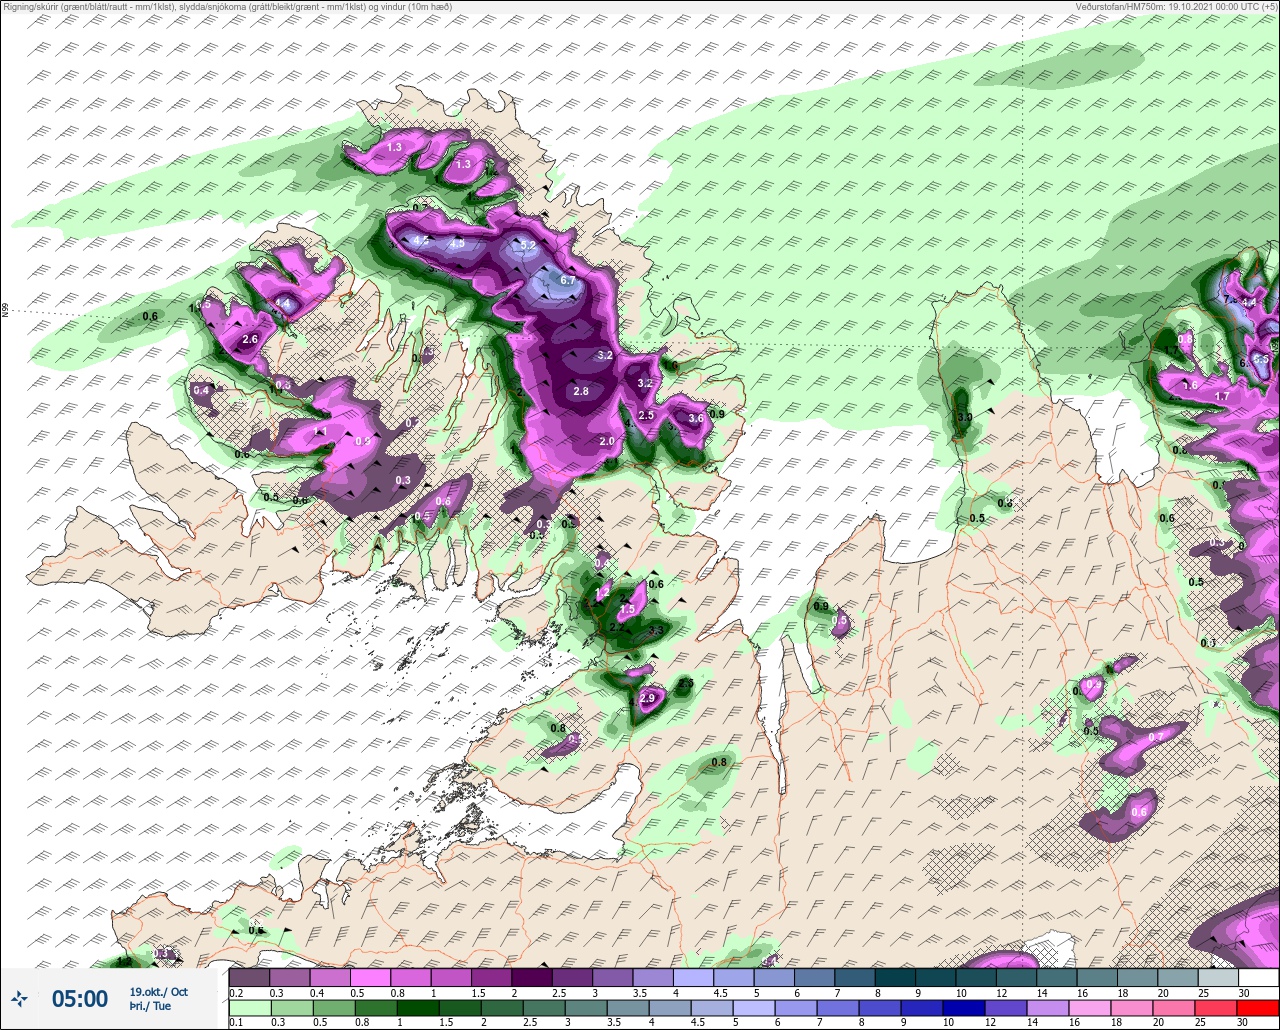The image size is (1280, 1030).
Task: Click the 6.7 precipitation value on the map
Action: [x=568, y=281]
